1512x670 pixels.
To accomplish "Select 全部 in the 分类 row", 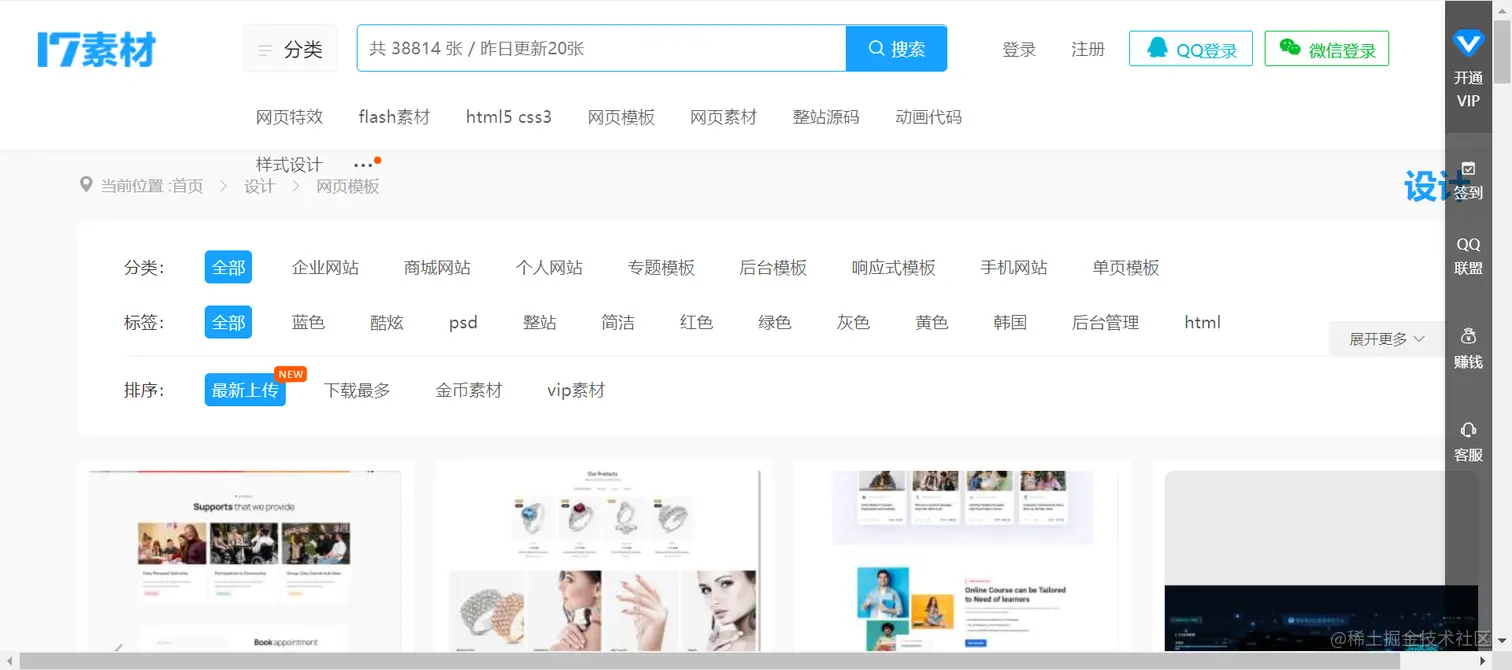I will pyautogui.click(x=228, y=267).
